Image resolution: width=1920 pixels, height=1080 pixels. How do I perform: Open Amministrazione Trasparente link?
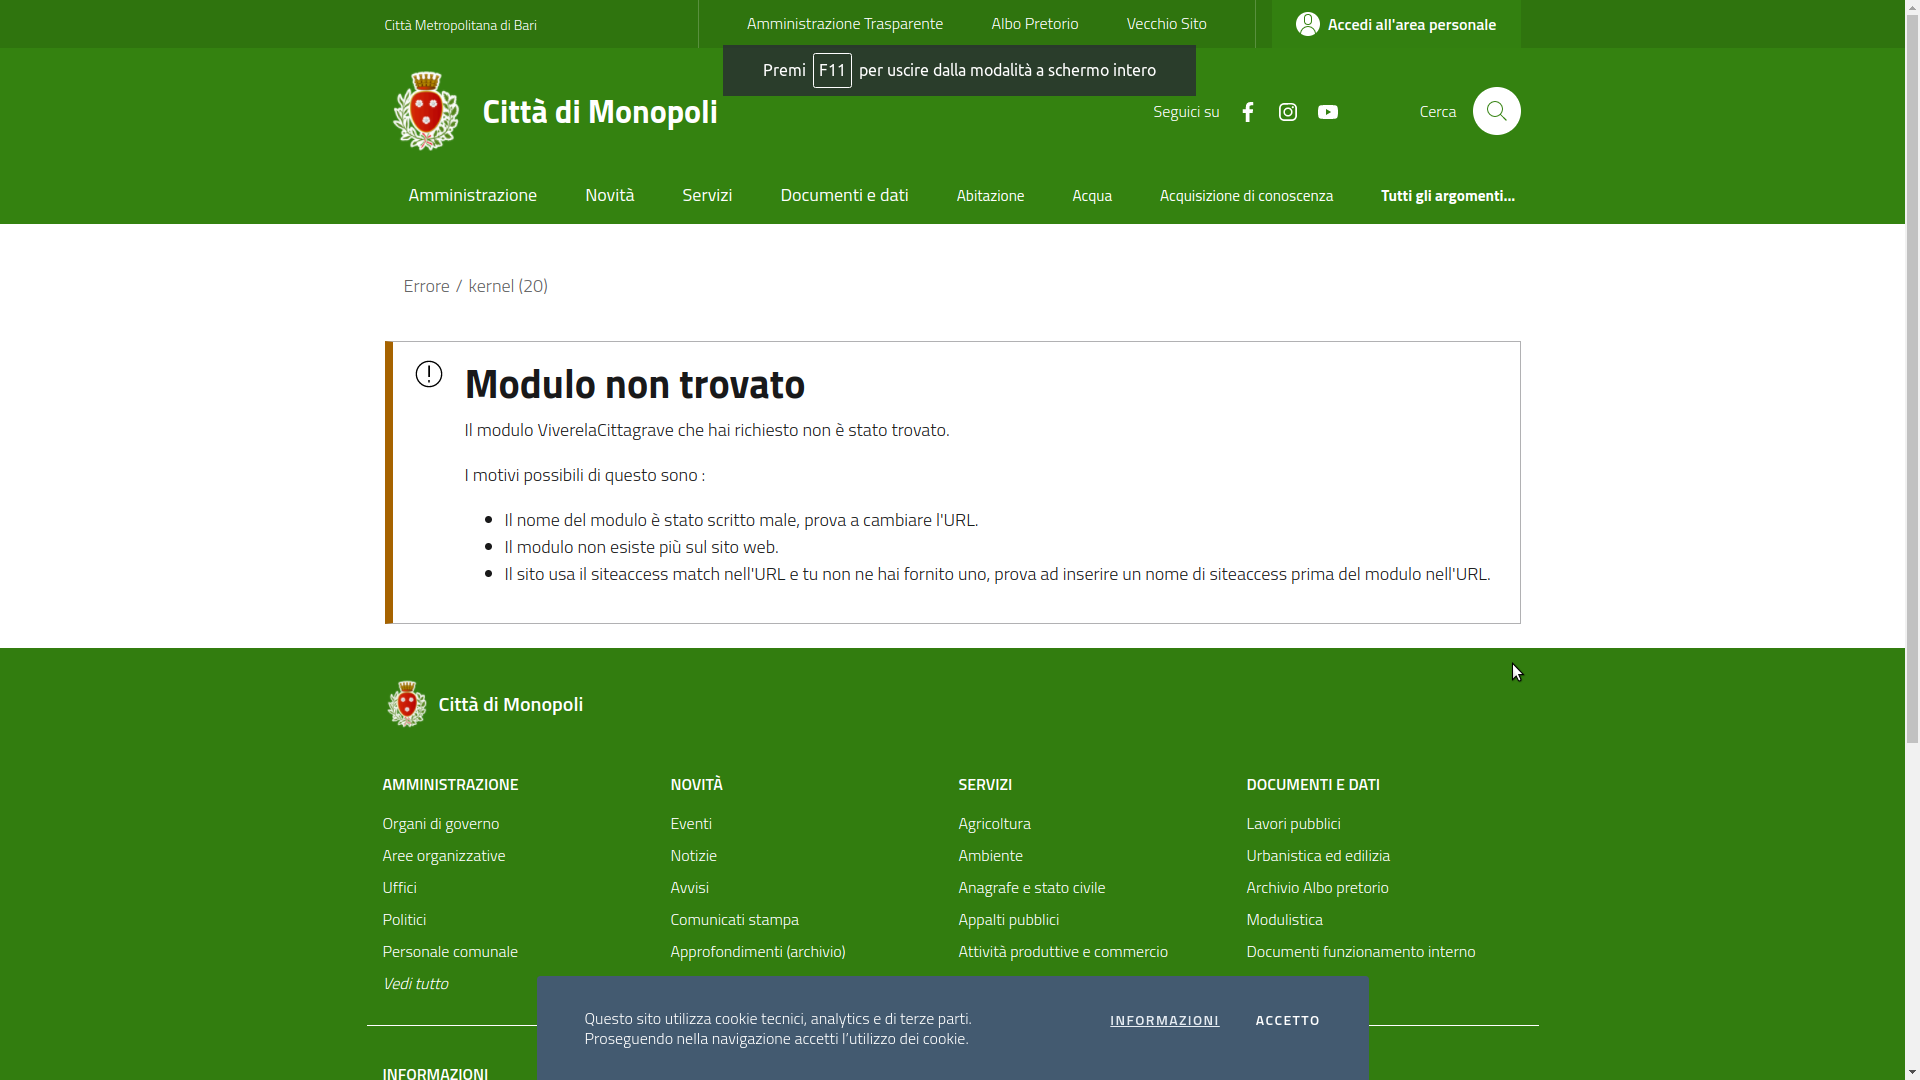coord(844,23)
